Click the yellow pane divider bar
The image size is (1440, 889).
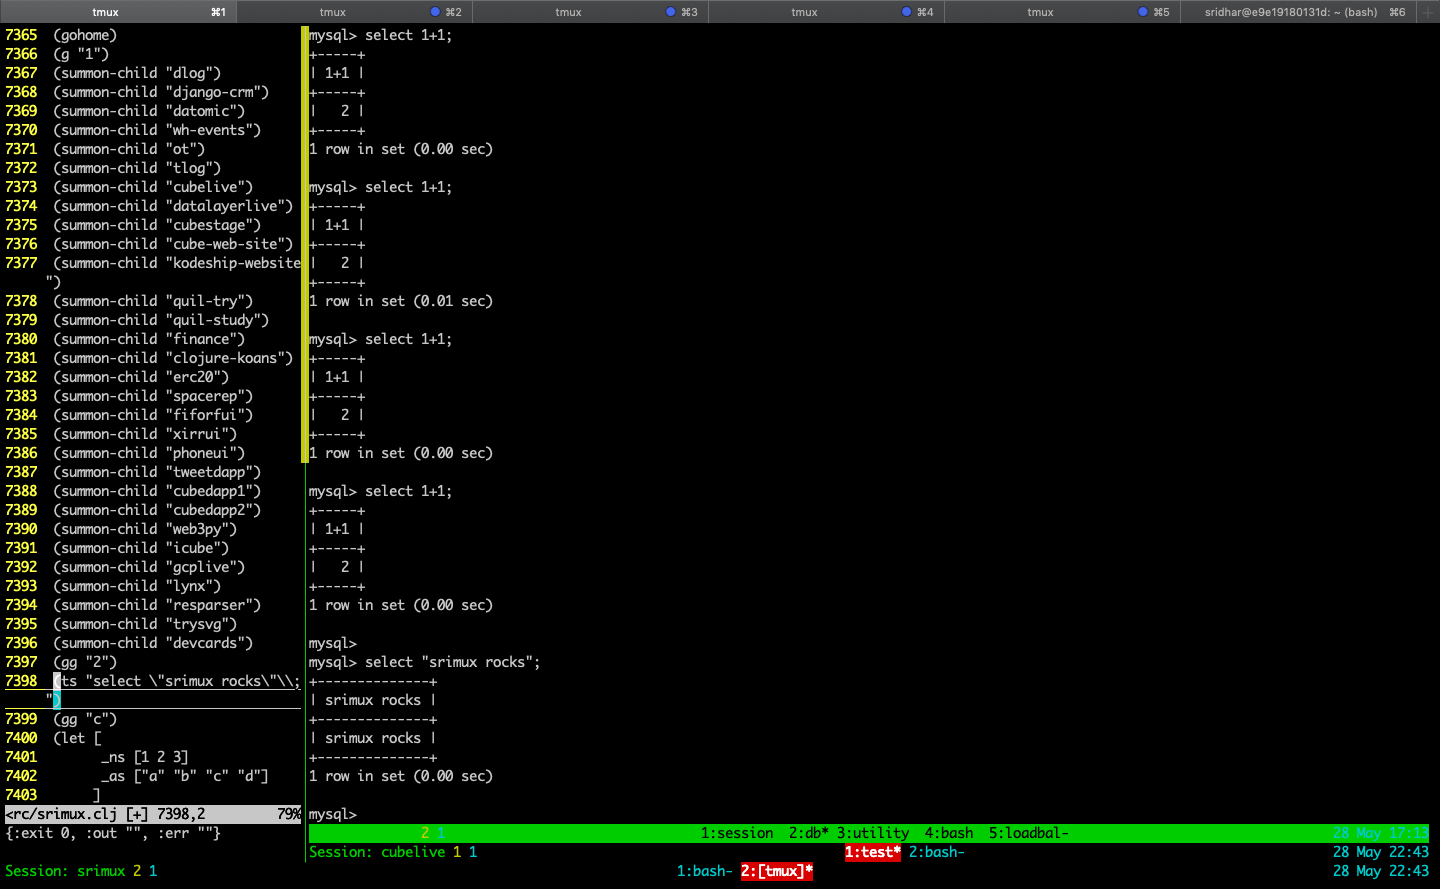[x=304, y=244]
